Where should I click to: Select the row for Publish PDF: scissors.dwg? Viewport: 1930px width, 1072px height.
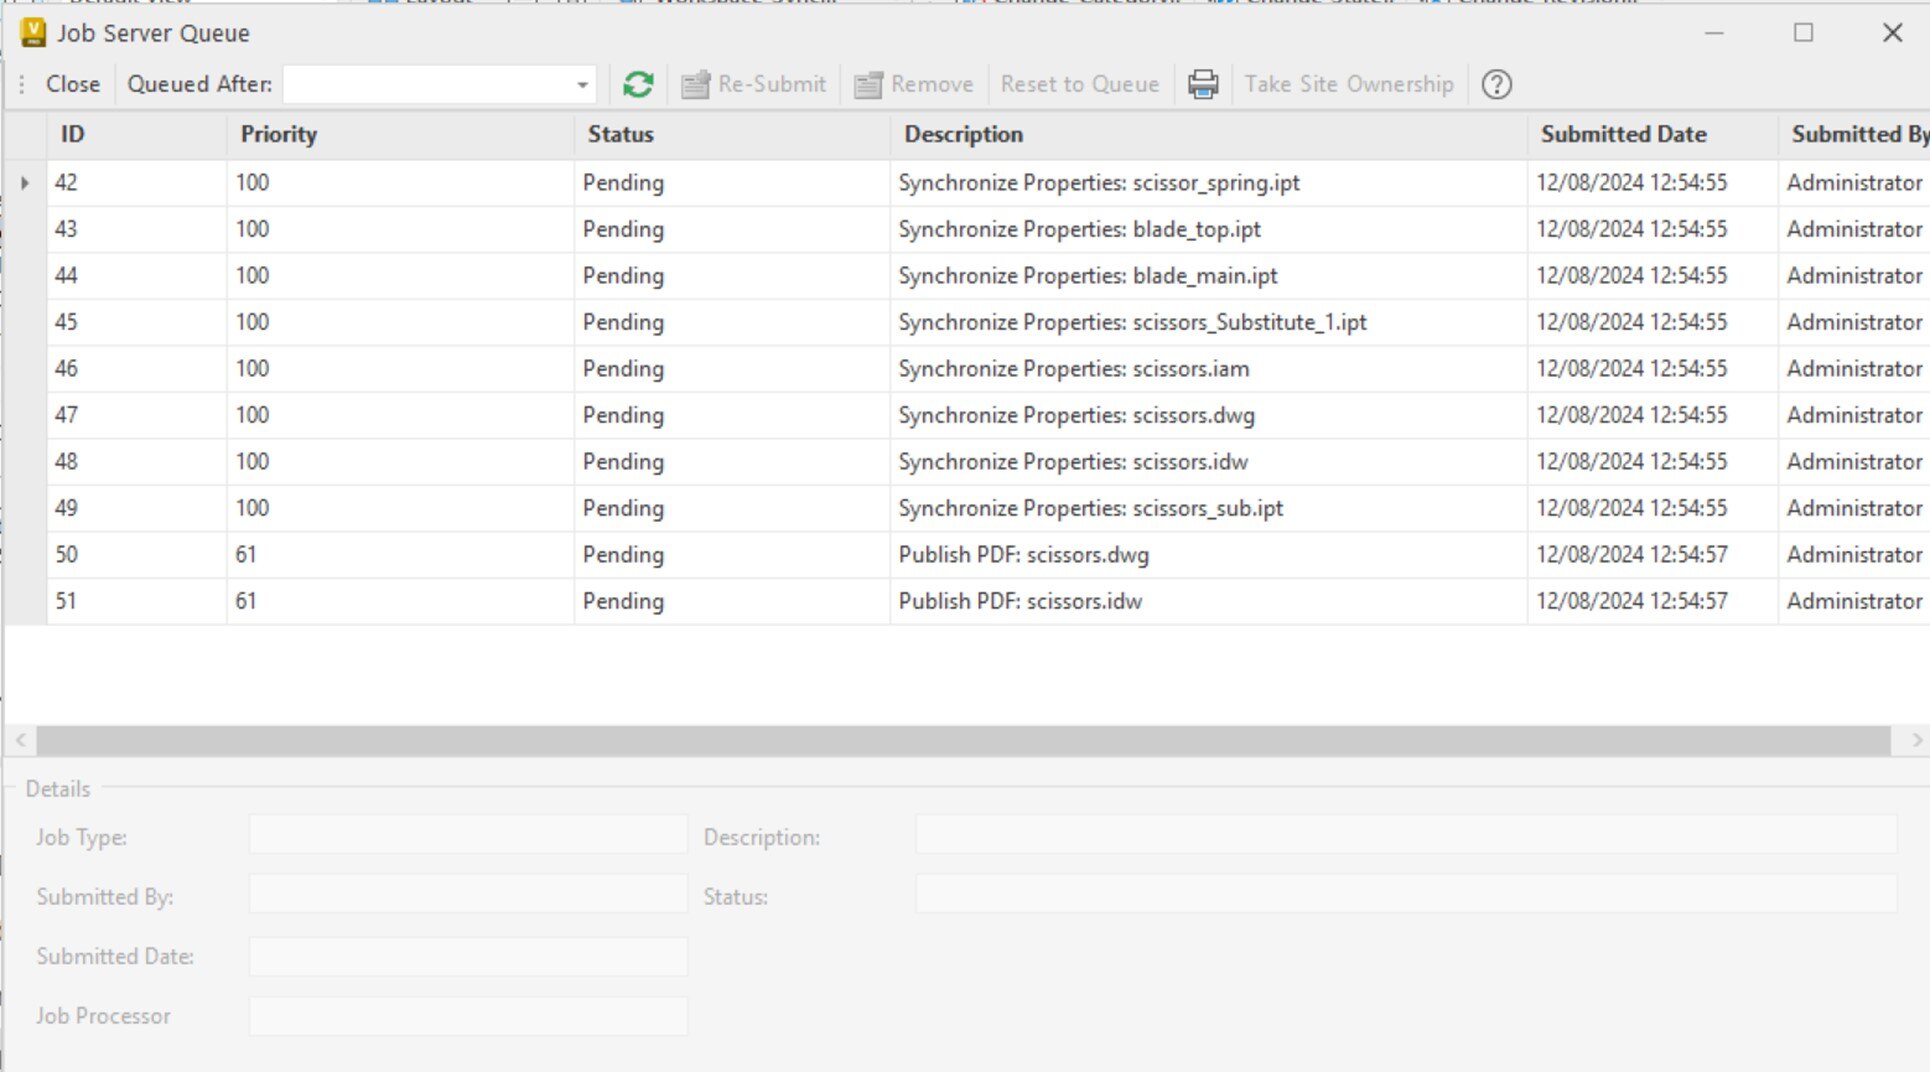click(1024, 555)
